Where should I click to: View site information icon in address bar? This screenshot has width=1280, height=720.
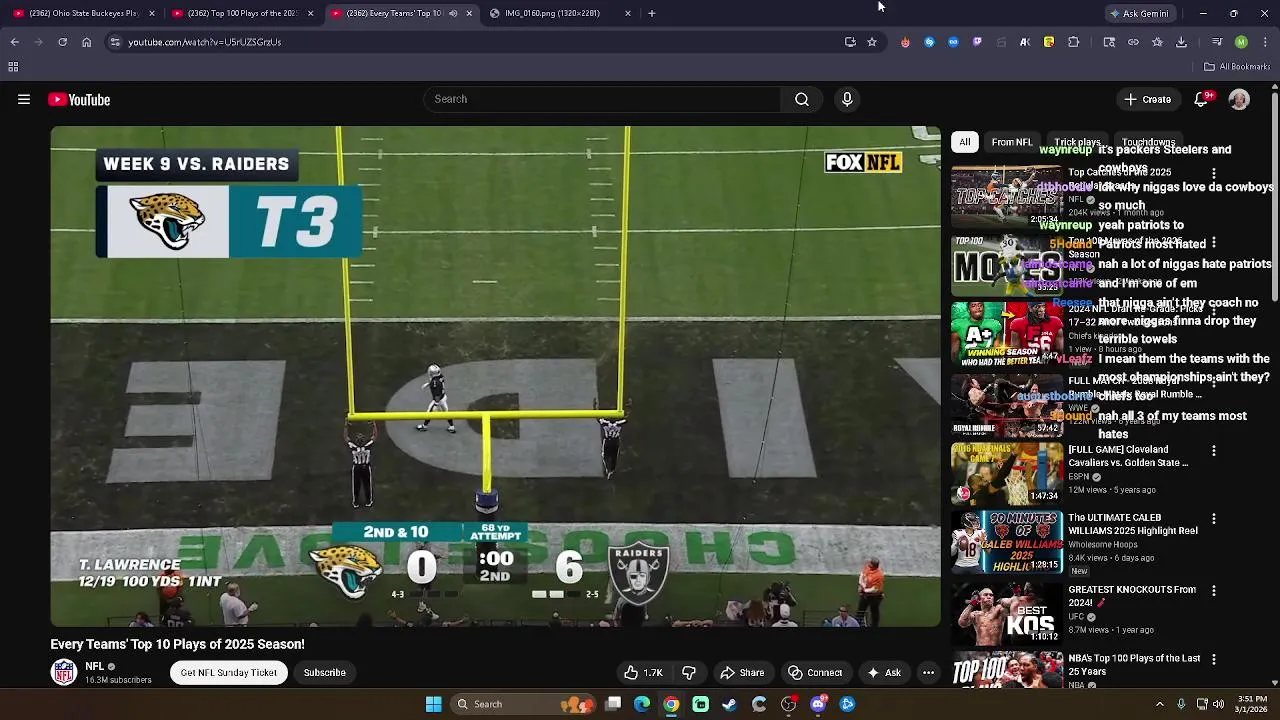[x=115, y=42]
